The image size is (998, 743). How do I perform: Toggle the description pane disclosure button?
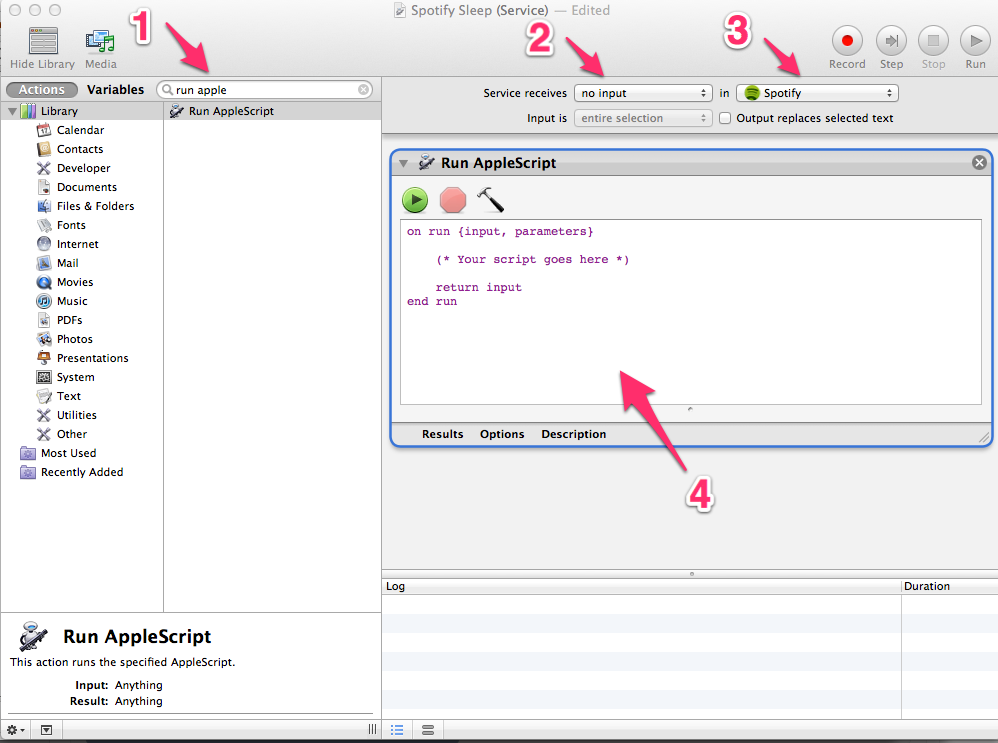click(46, 730)
